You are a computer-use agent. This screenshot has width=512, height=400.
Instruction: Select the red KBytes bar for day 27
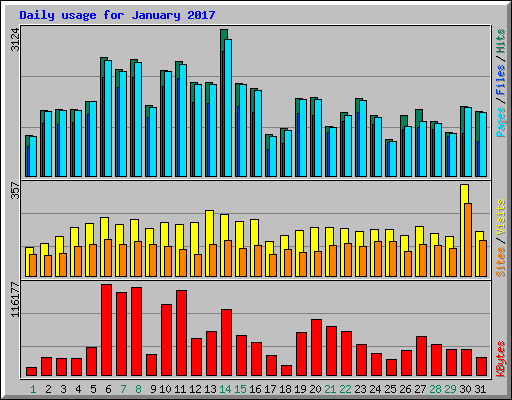tap(421, 356)
